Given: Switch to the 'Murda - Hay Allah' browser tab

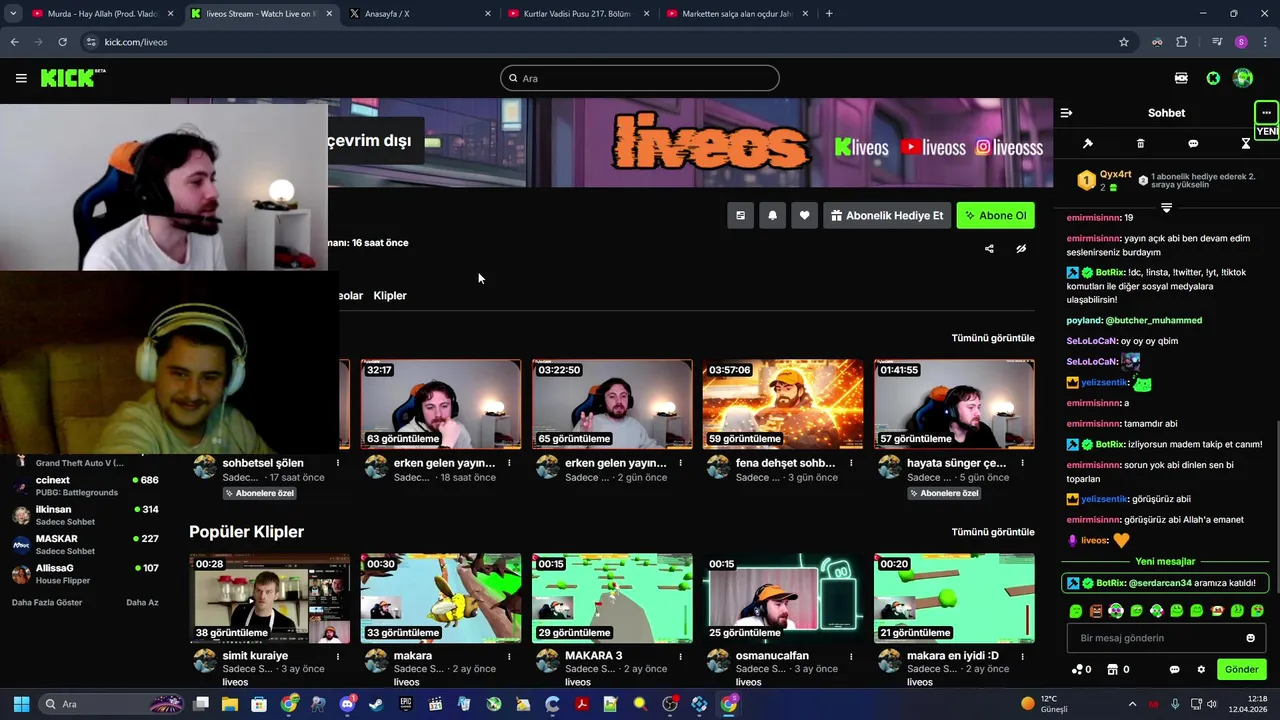Looking at the screenshot, I should tap(101, 14).
